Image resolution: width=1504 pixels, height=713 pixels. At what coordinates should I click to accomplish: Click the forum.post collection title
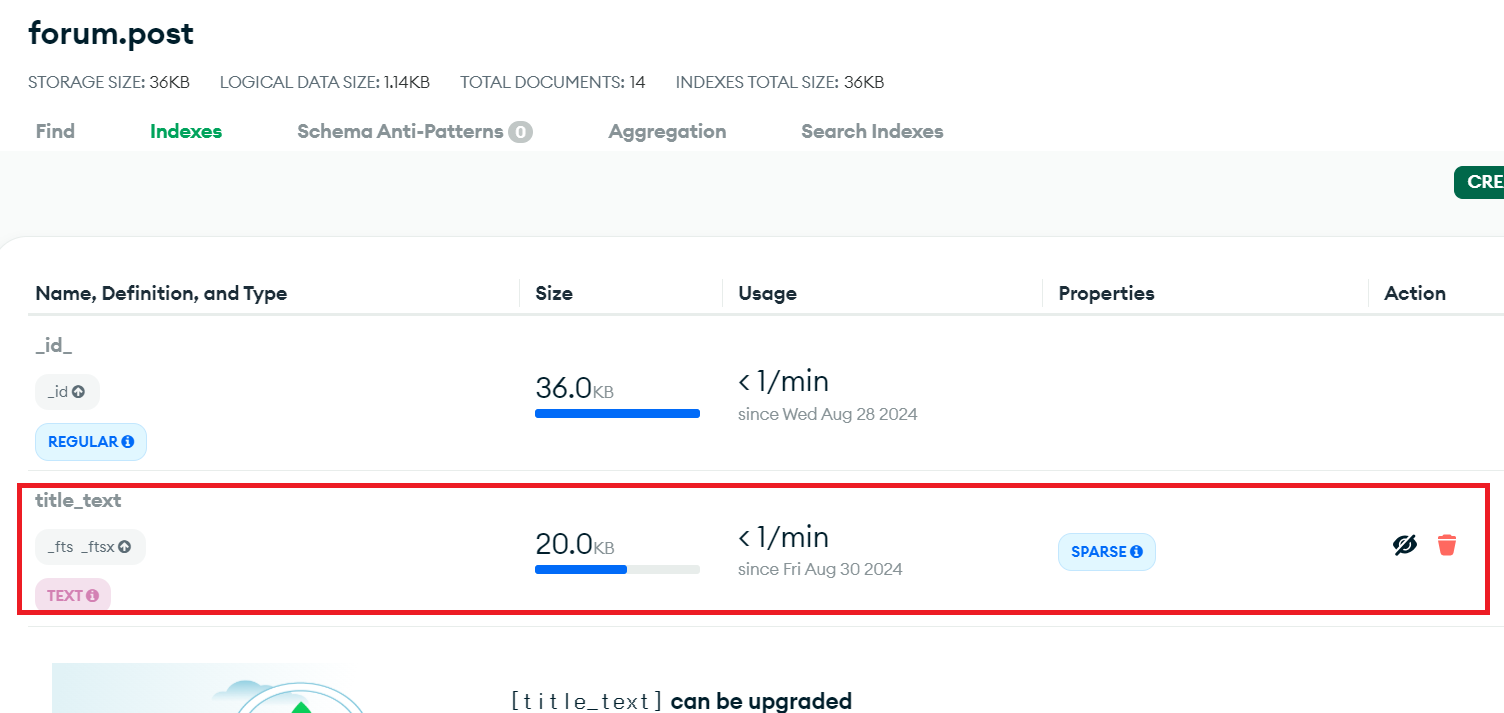pyautogui.click(x=111, y=34)
